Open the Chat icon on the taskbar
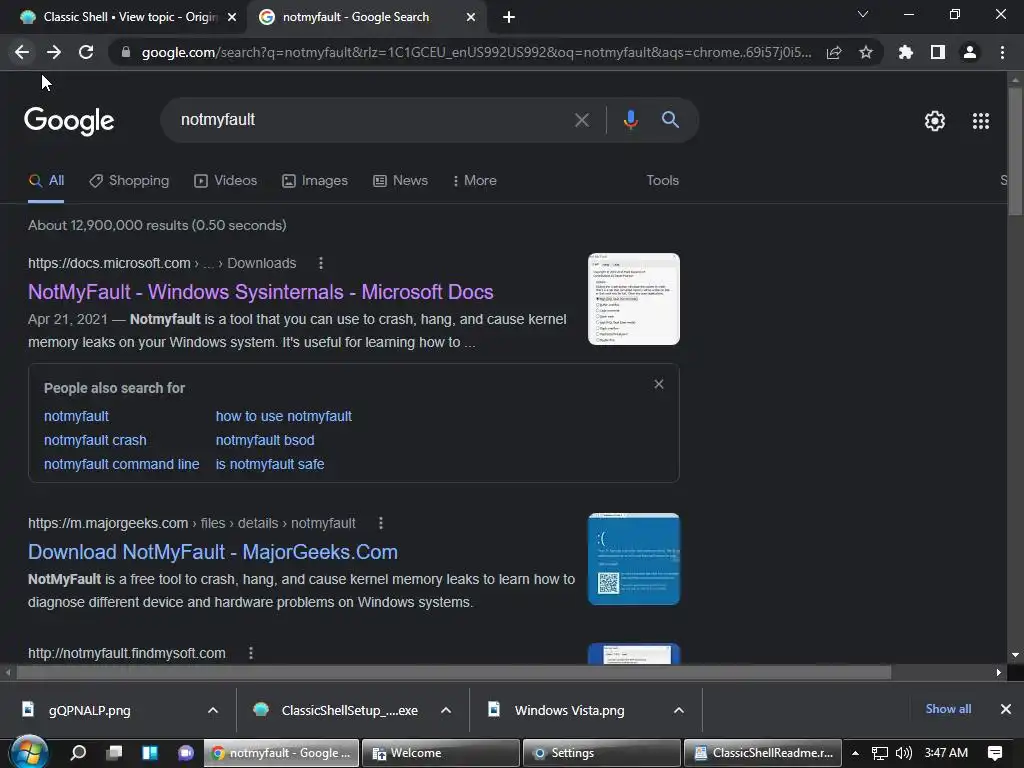 [x=186, y=753]
